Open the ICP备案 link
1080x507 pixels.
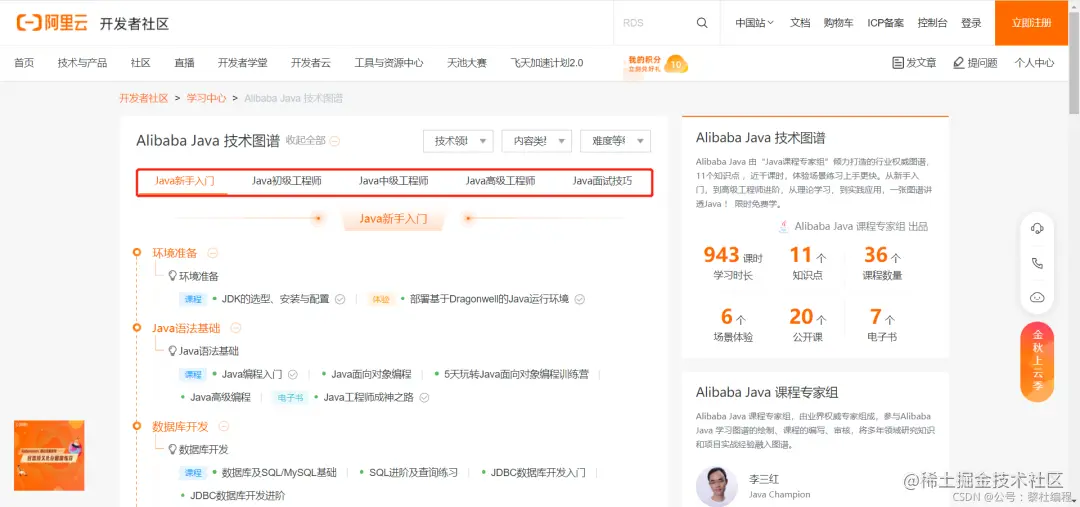click(886, 23)
